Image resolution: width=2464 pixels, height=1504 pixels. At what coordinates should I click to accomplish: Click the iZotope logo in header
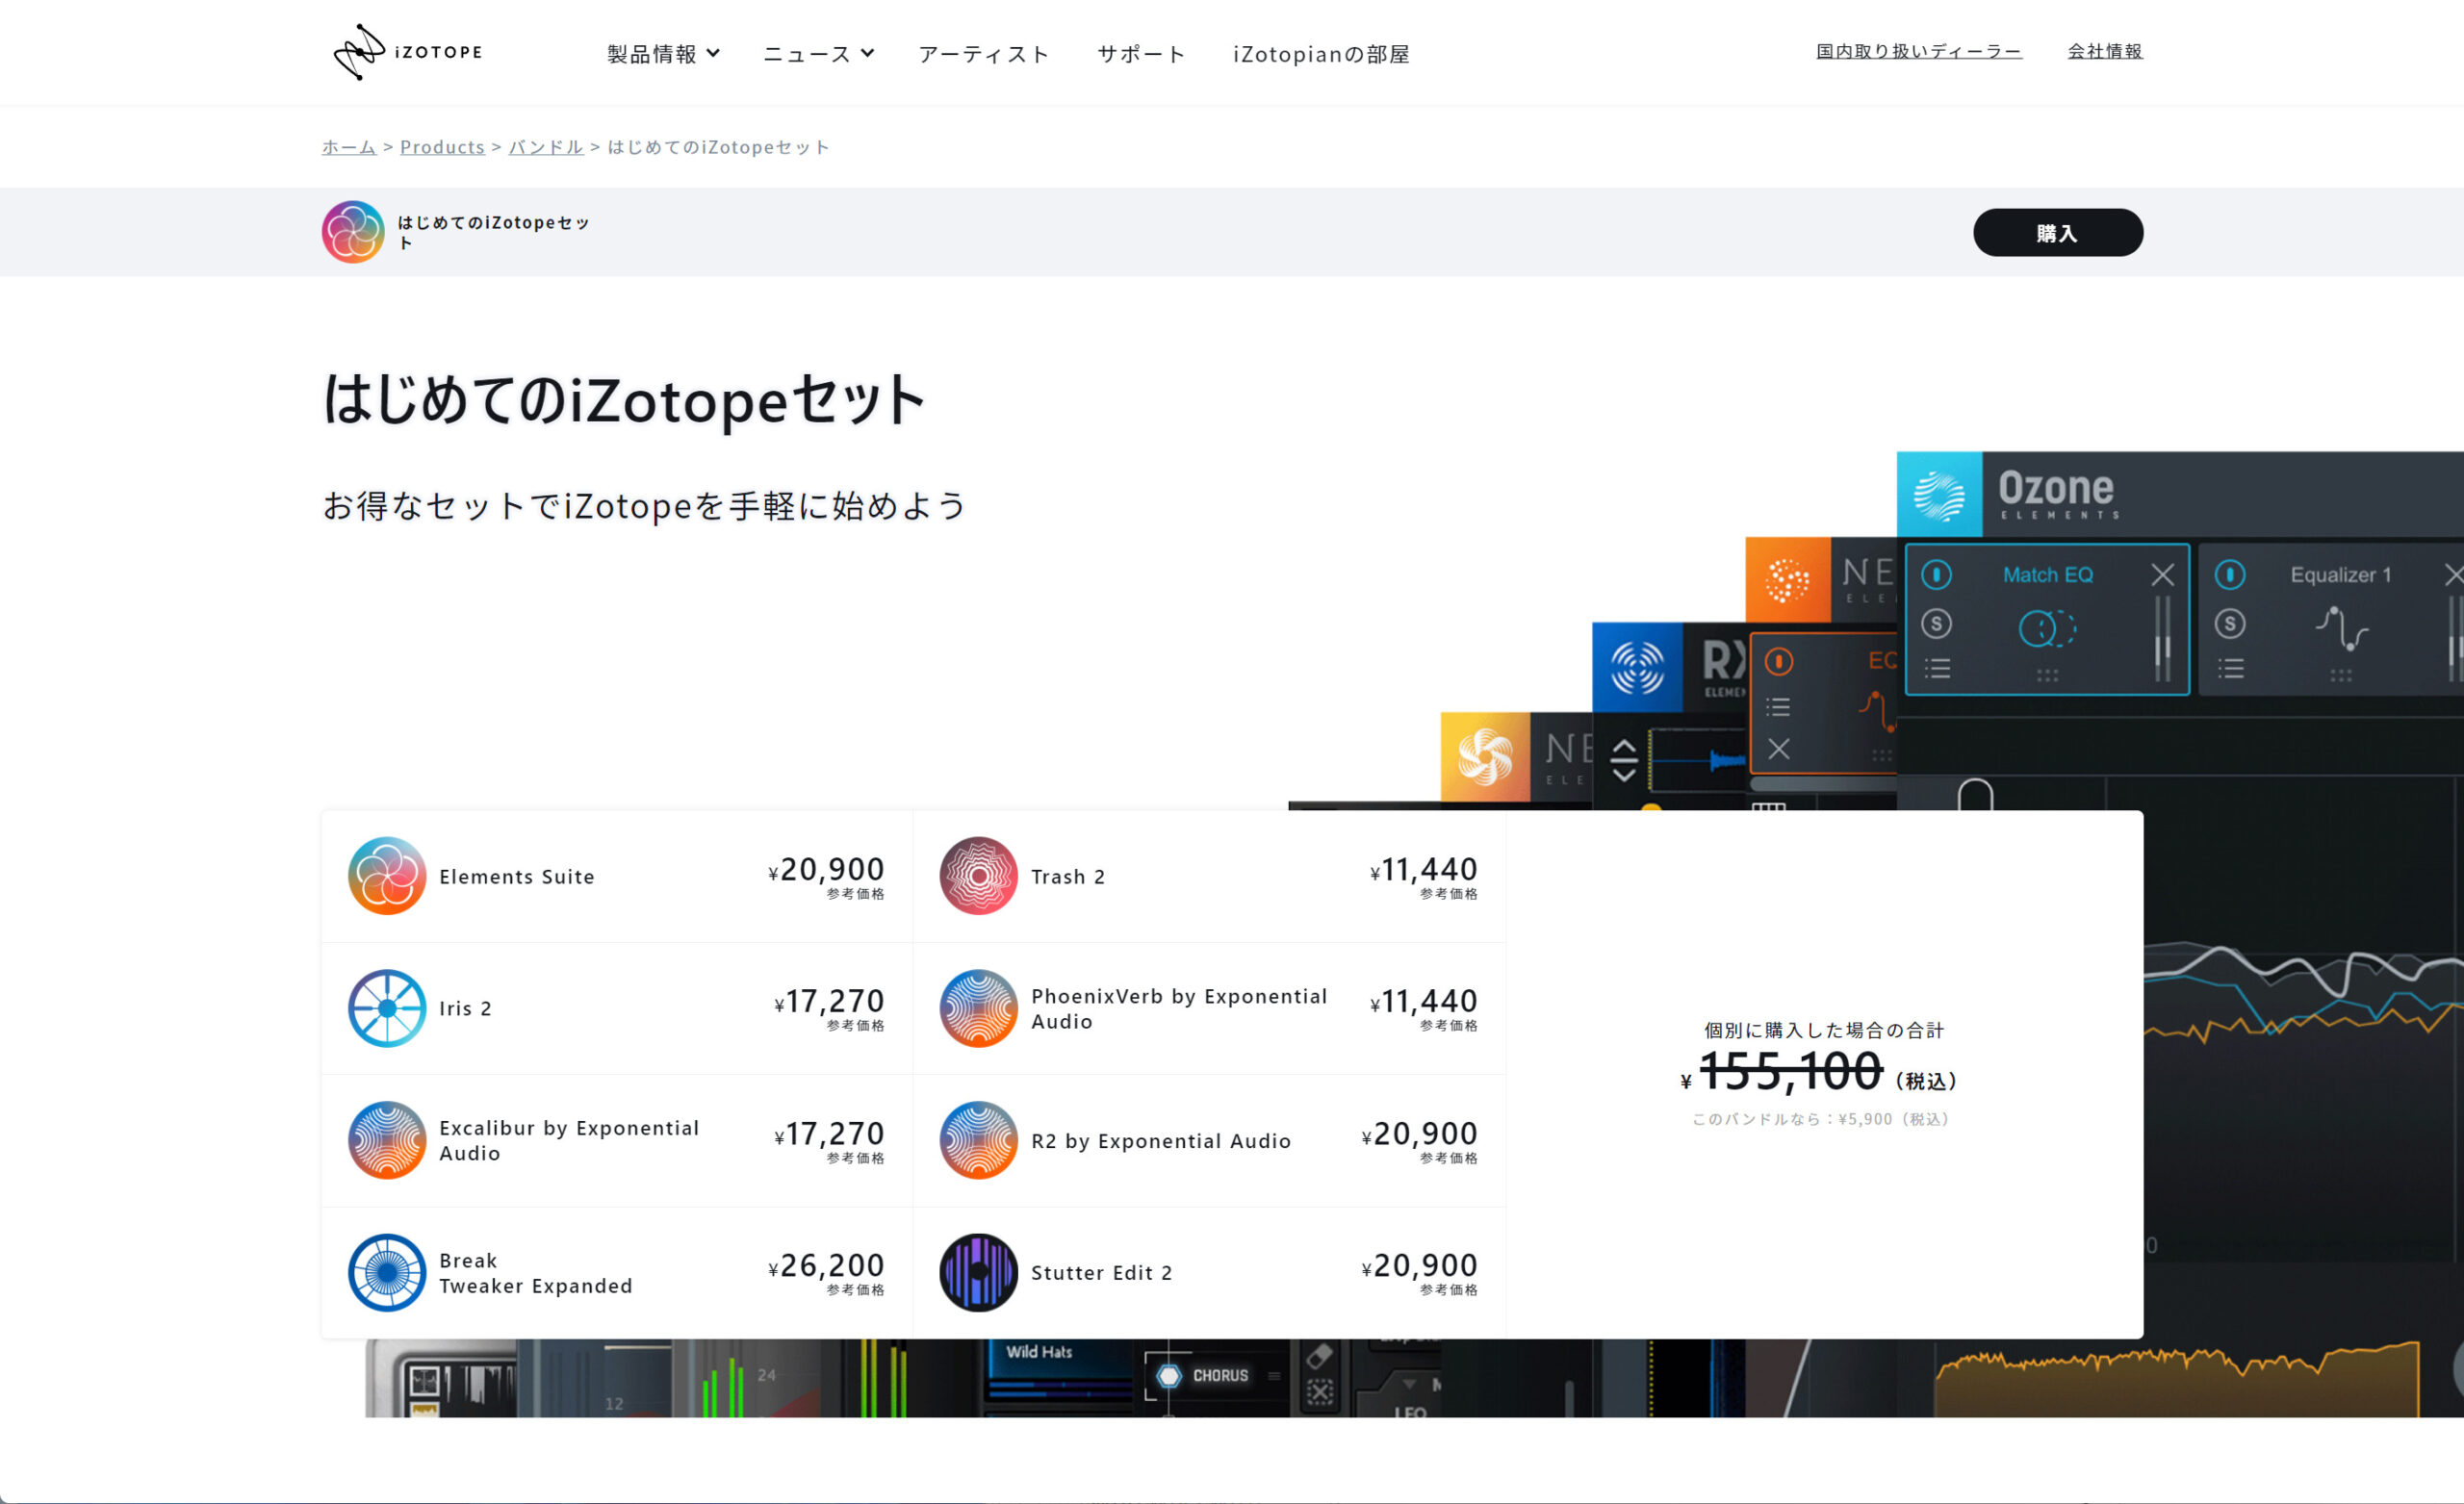(407, 52)
